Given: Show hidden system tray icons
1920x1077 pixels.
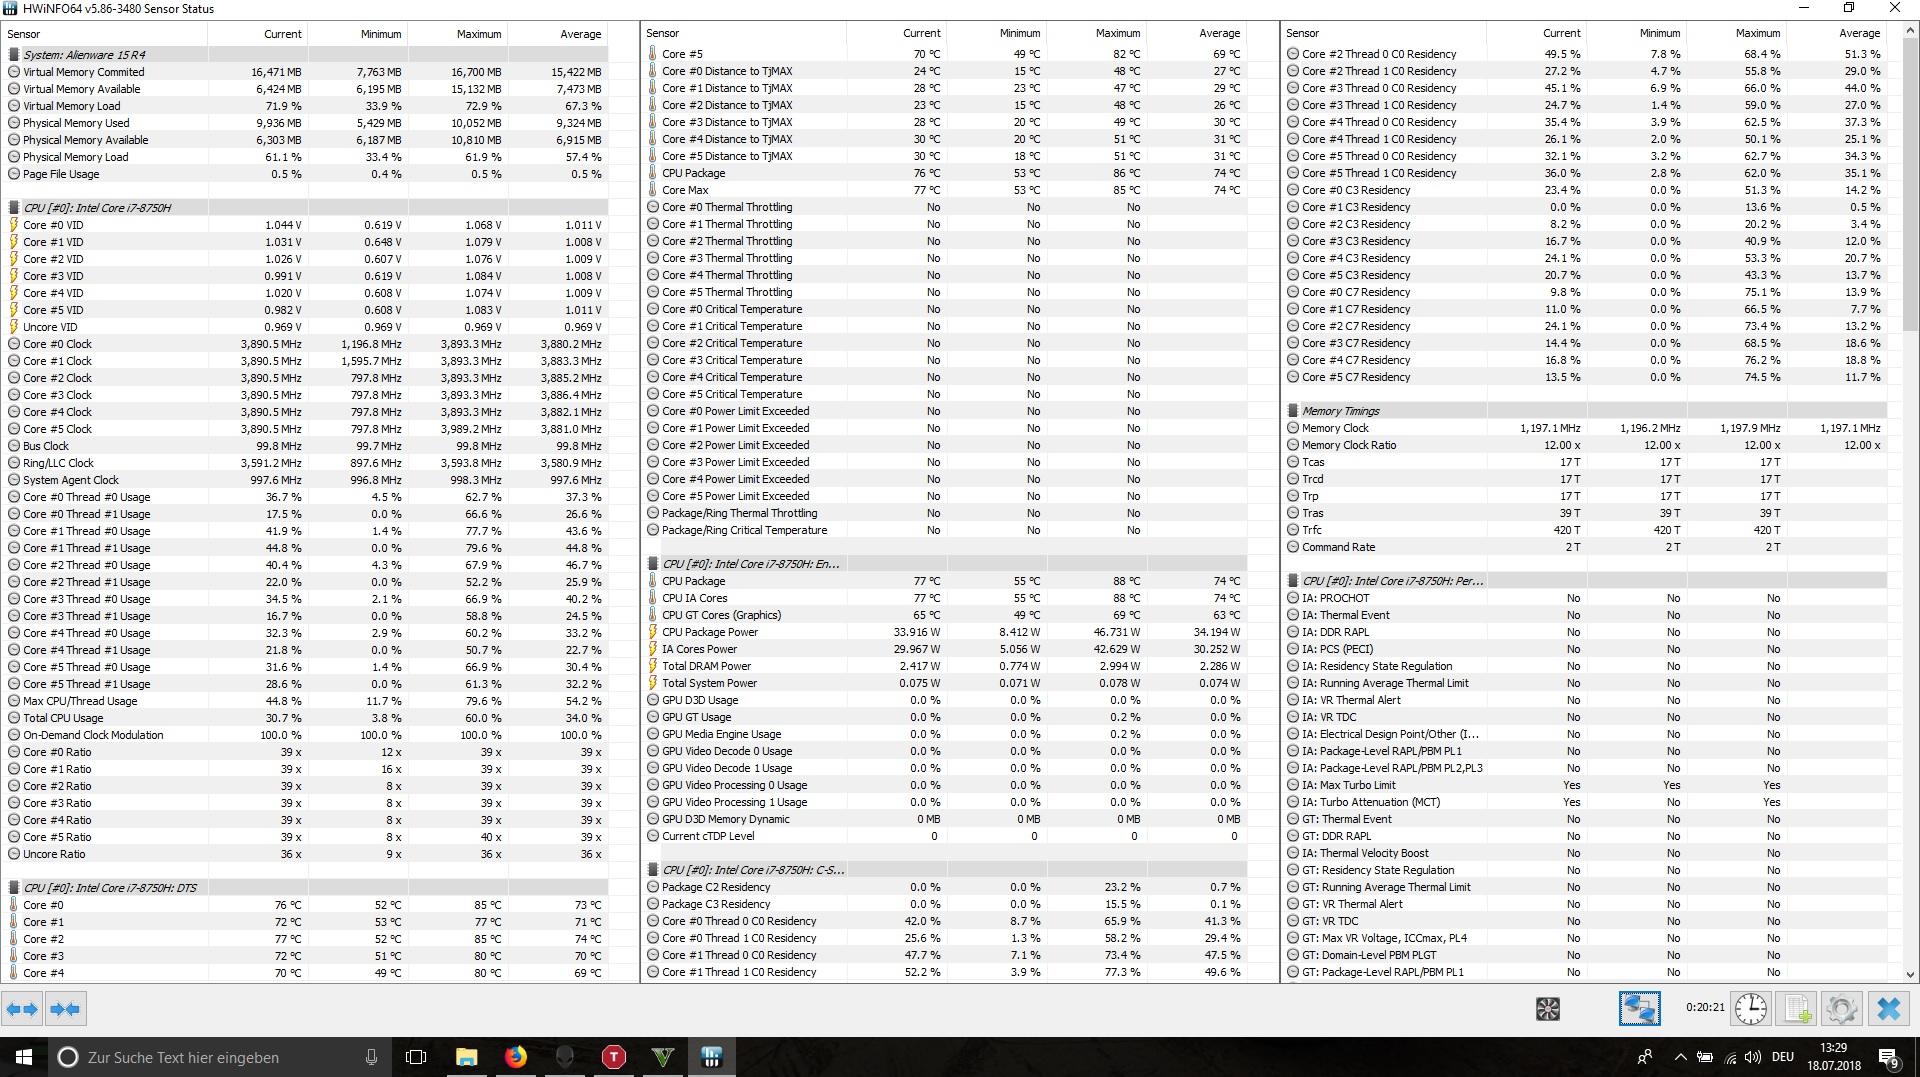Looking at the screenshot, I should [x=1680, y=1057].
